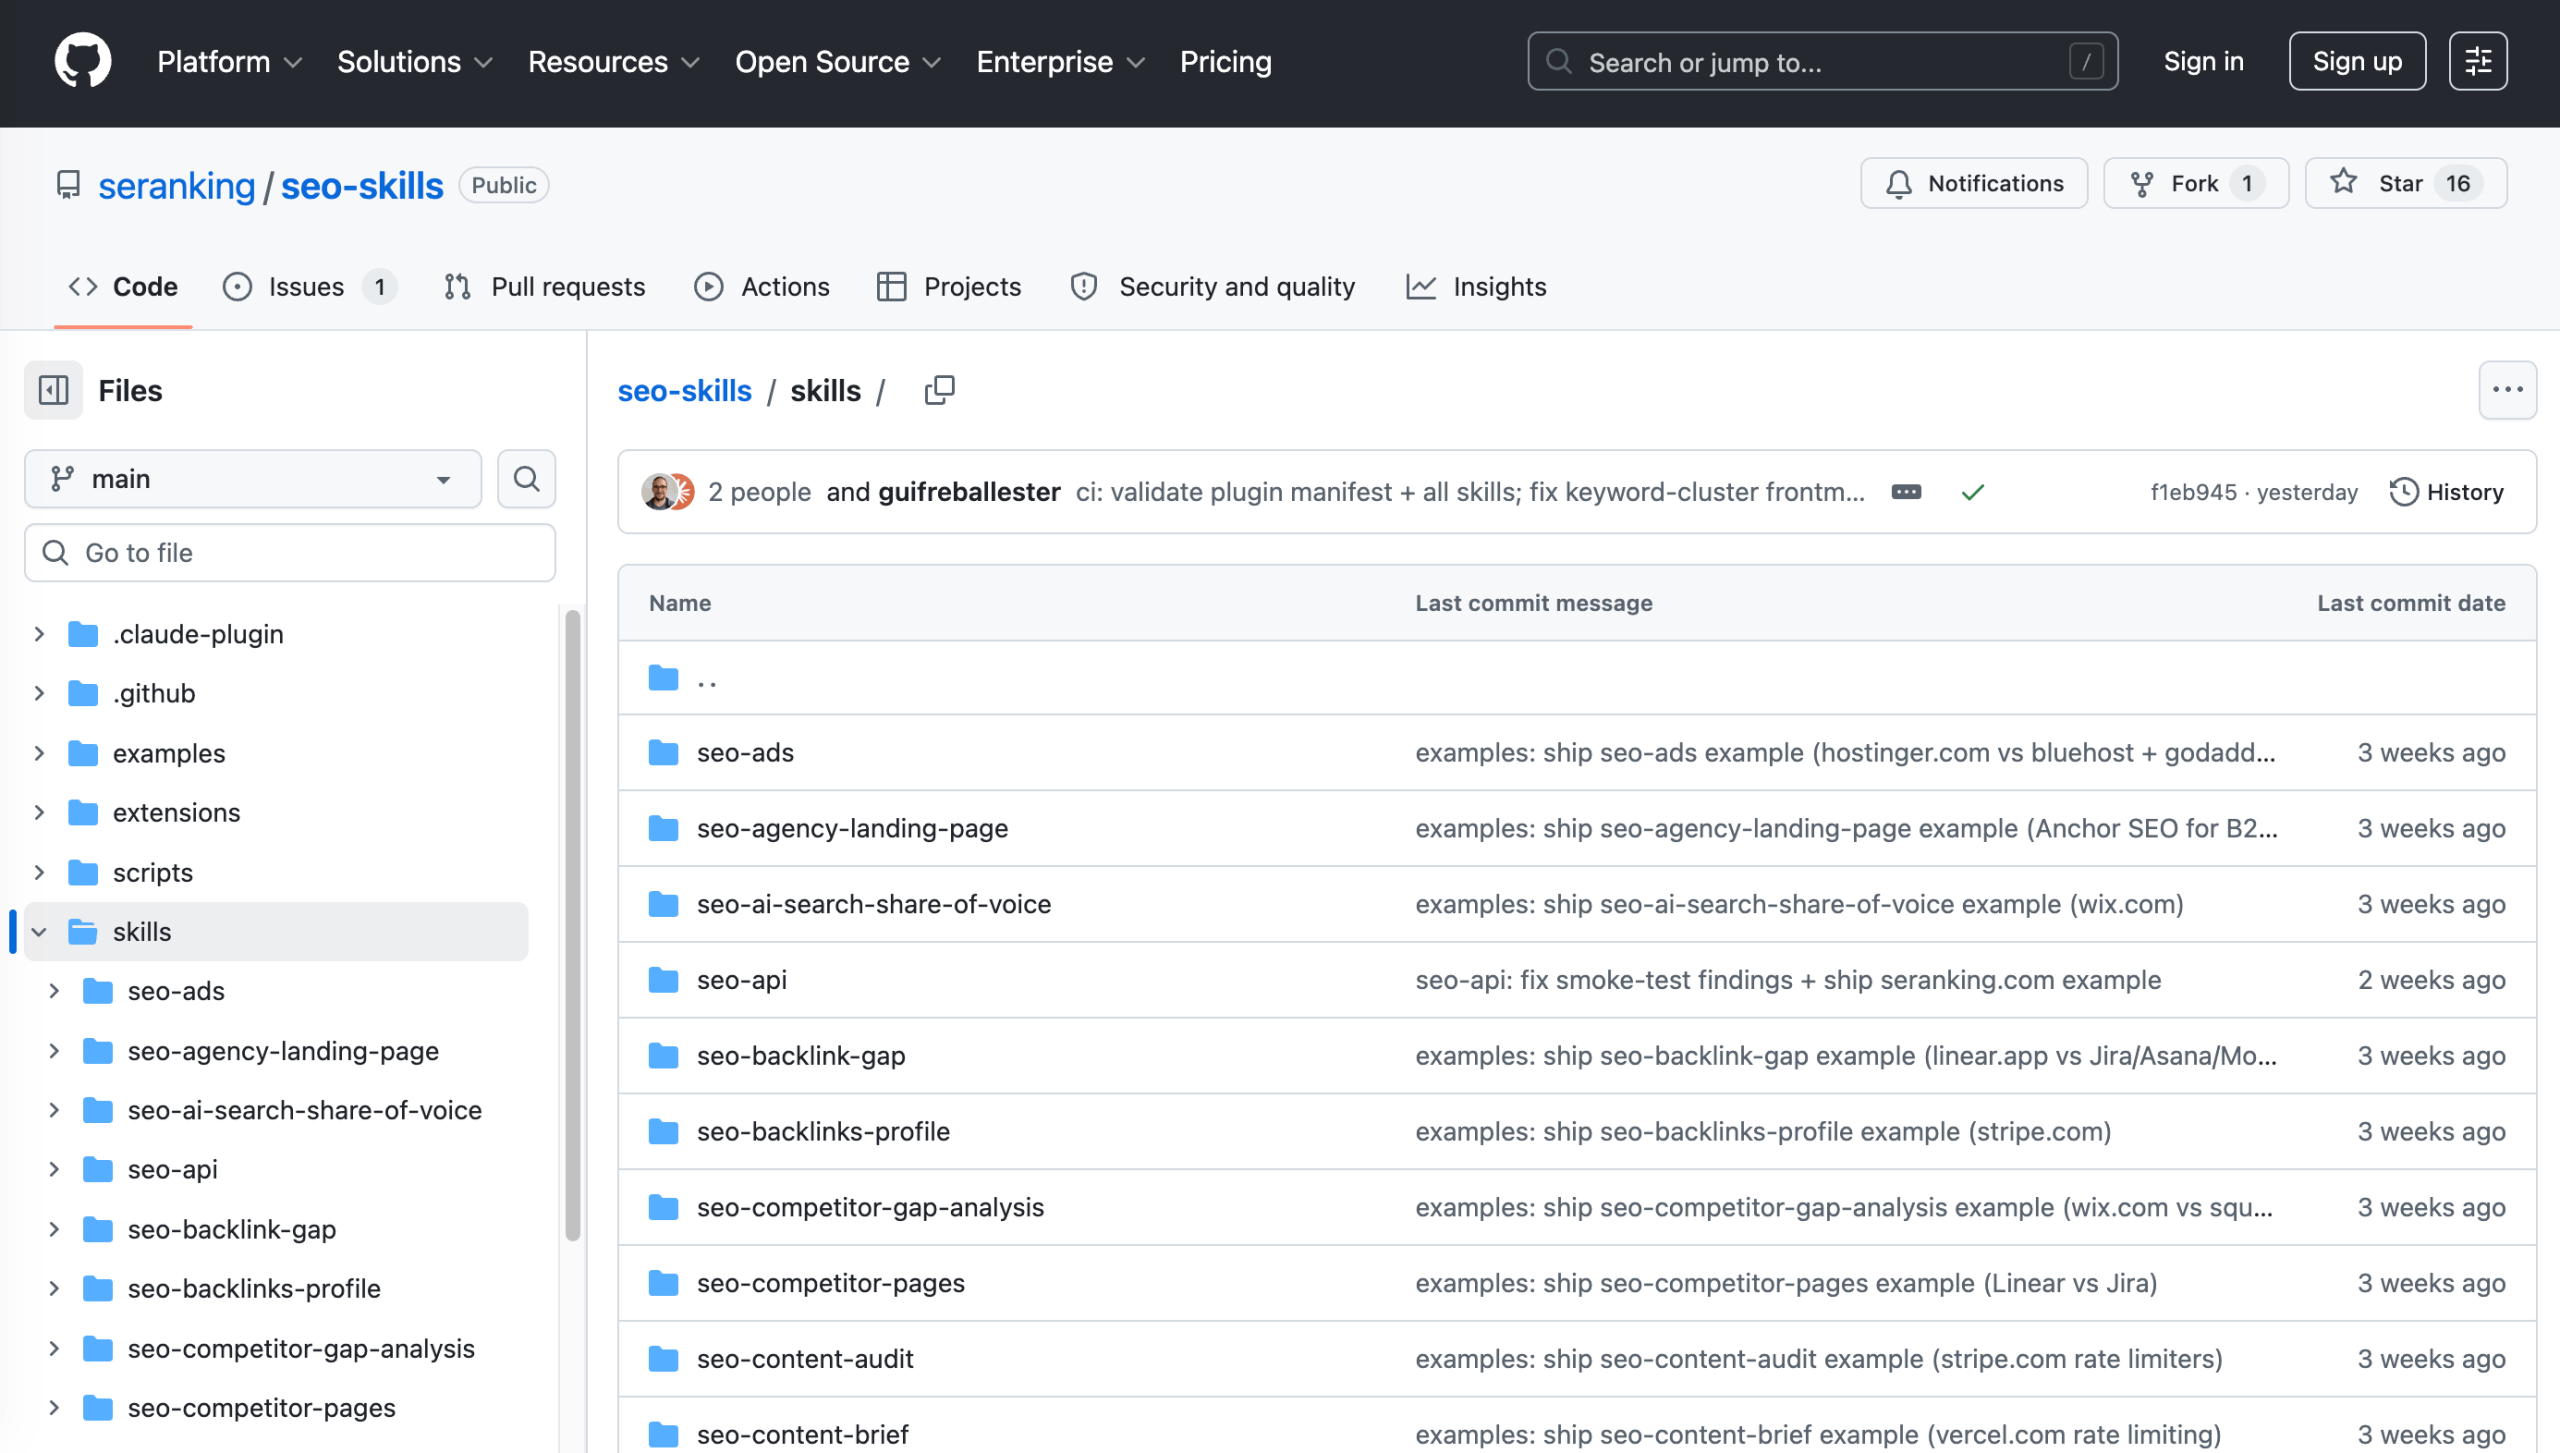Open seo-competitor-gap-analysis folder in table

(870, 1208)
